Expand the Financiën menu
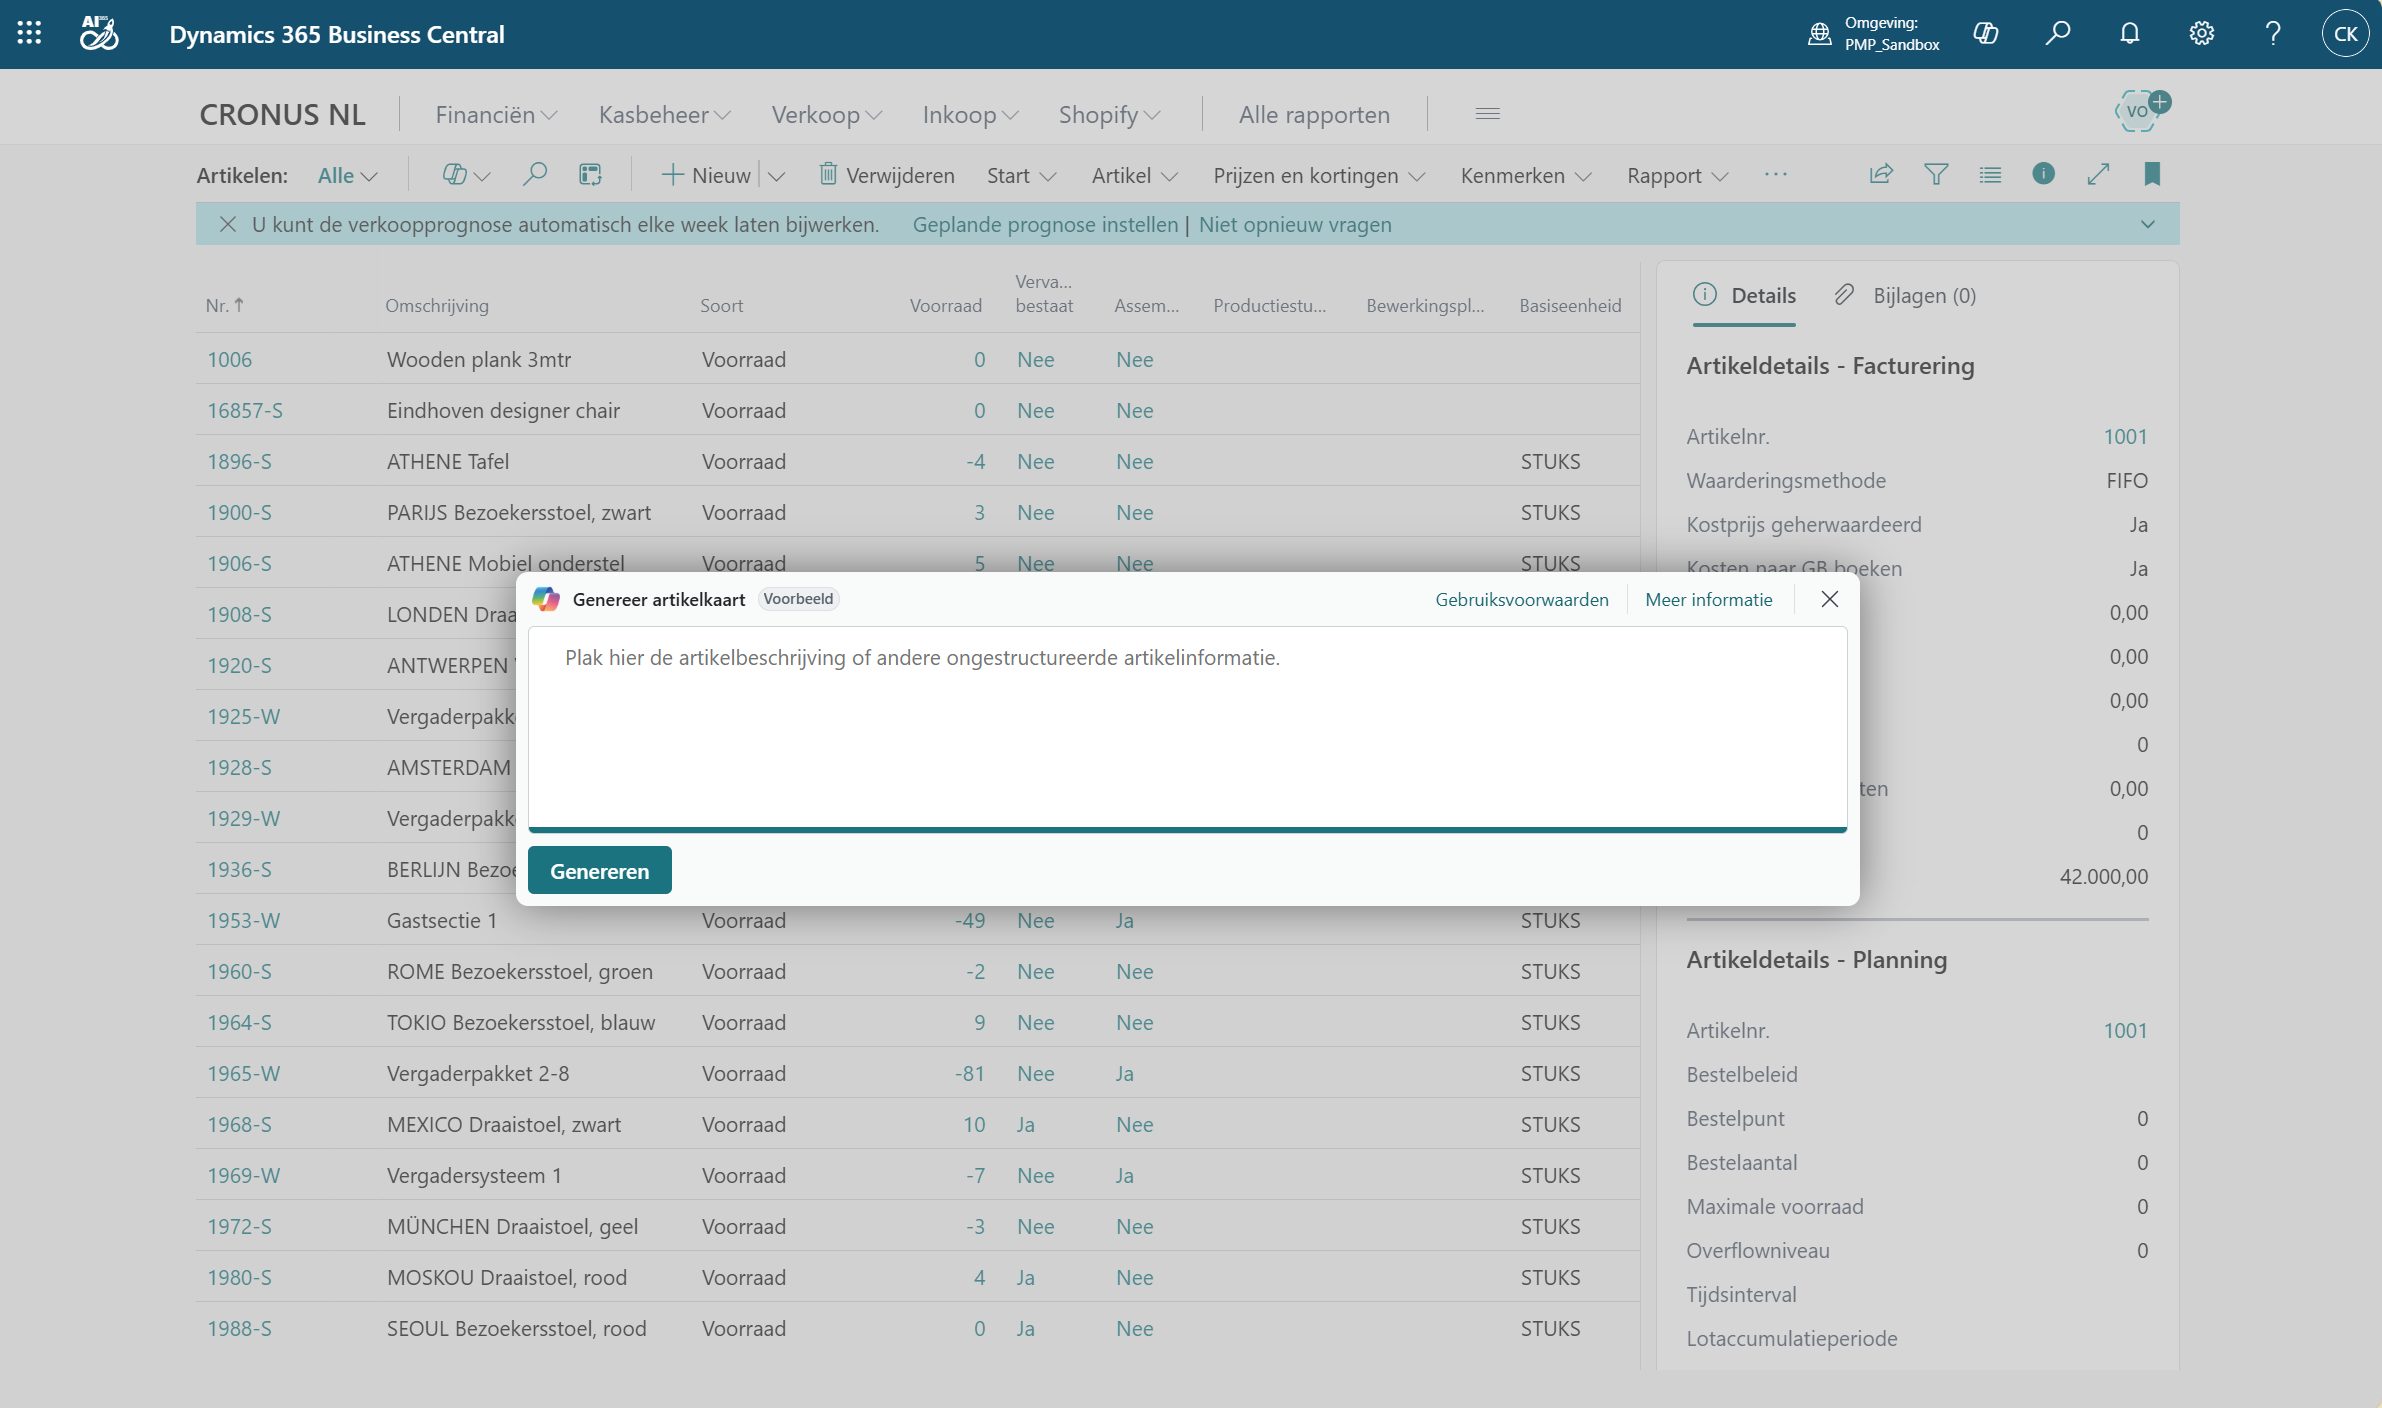The width and height of the screenshot is (2382, 1408). (x=496, y=114)
